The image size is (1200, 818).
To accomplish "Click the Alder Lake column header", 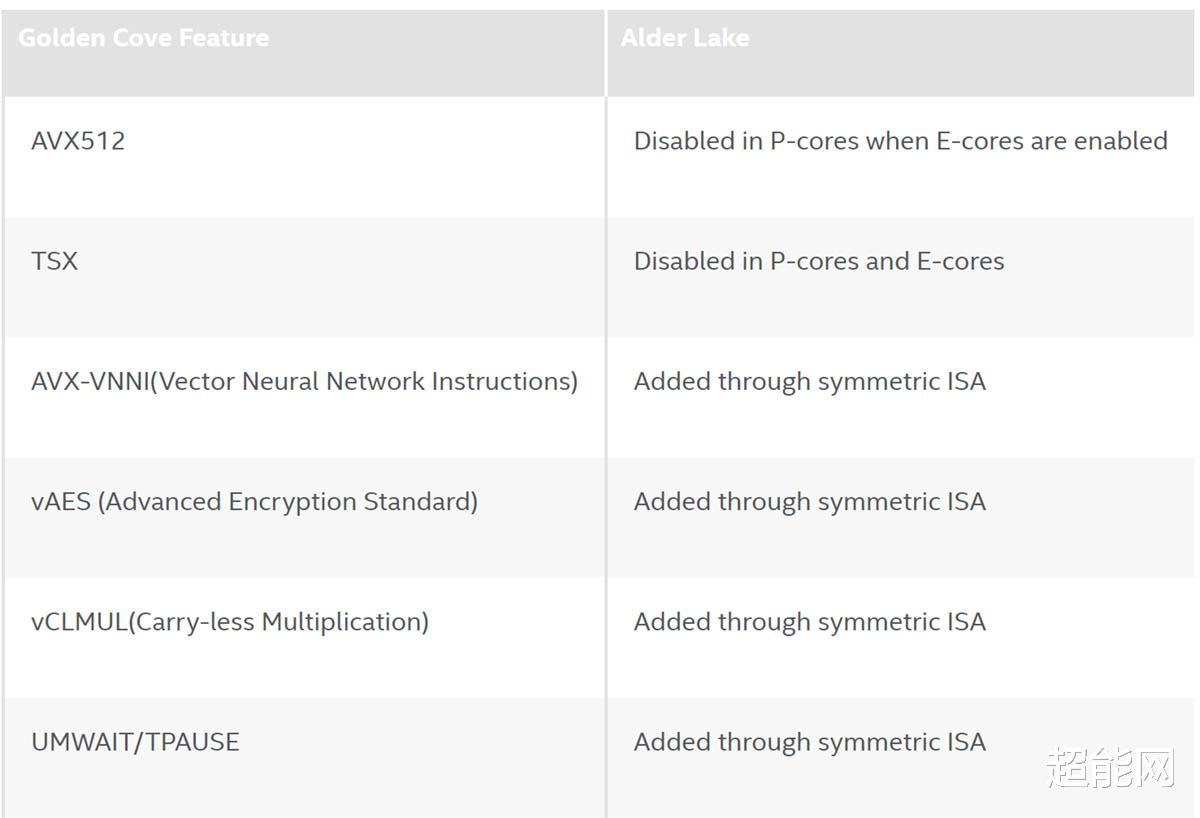I will point(901,53).
